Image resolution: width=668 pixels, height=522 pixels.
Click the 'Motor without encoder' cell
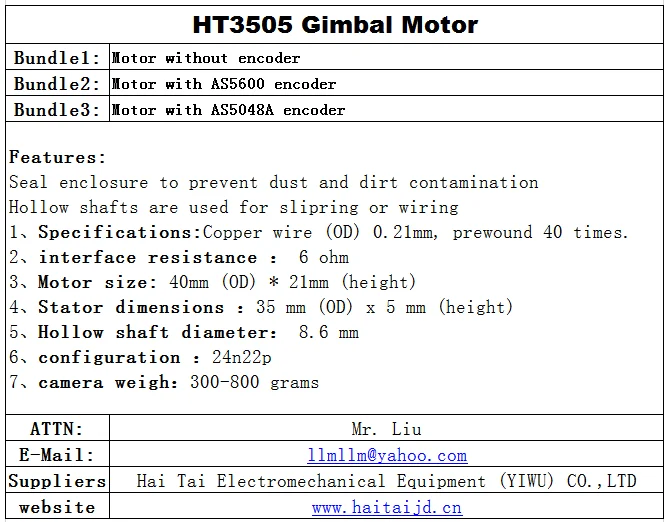click(386, 57)
